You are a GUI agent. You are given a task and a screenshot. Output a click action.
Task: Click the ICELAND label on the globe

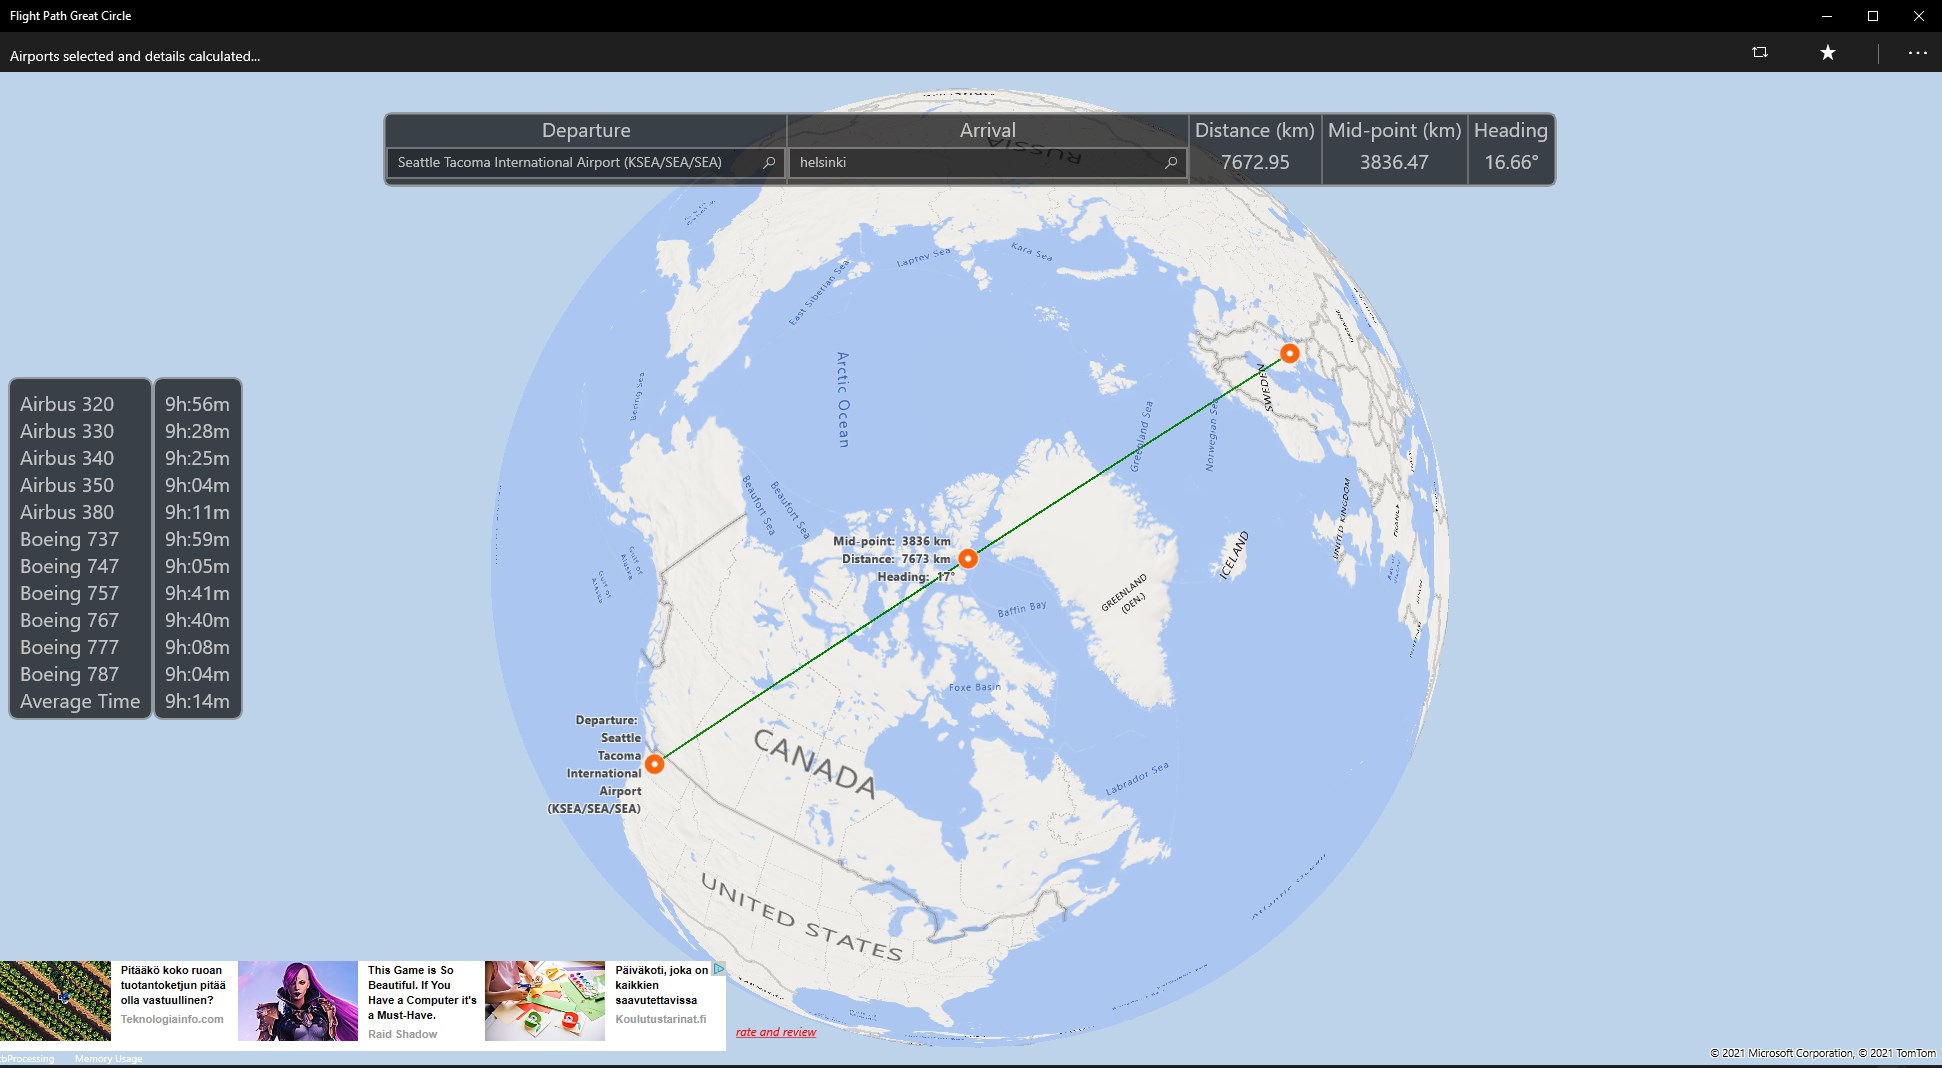point(1235,555)
